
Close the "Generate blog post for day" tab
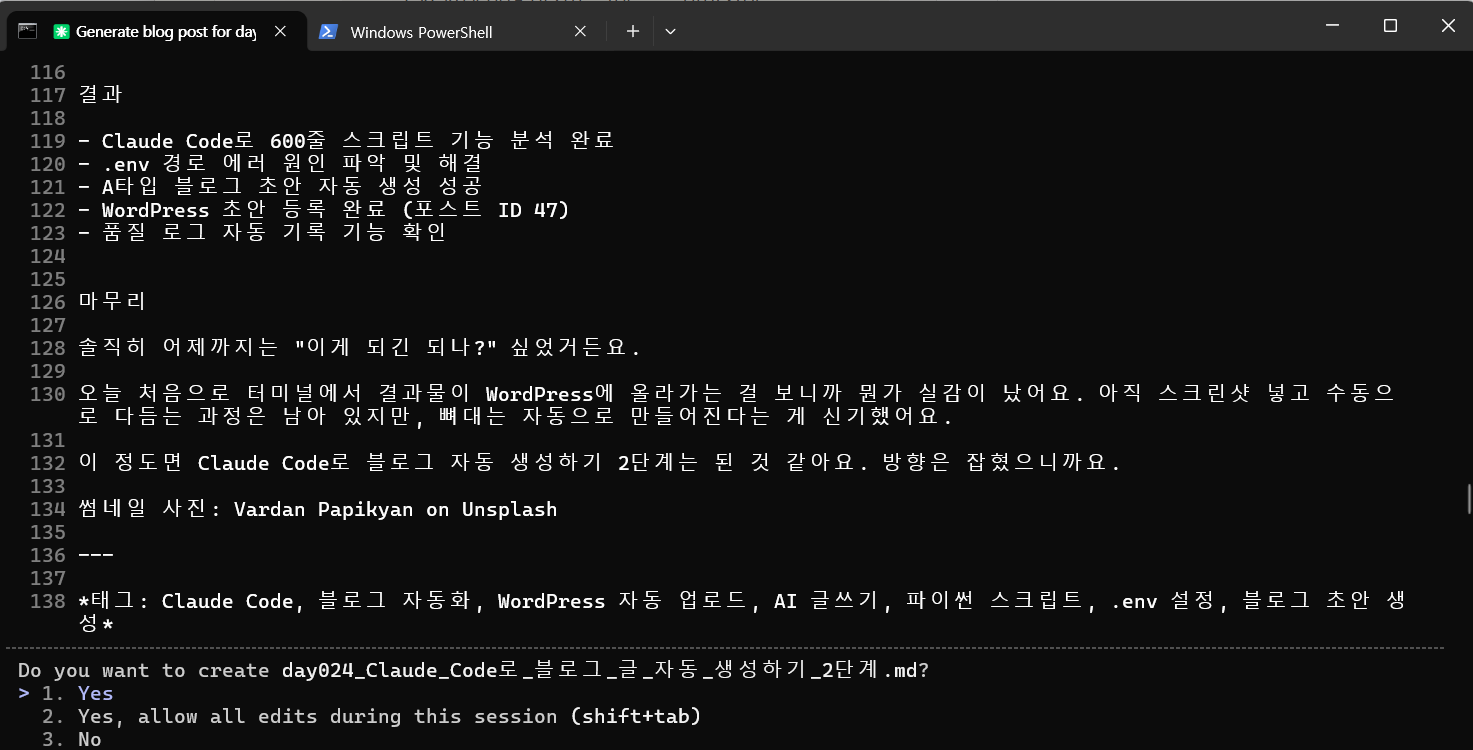(x=280, y=31)
